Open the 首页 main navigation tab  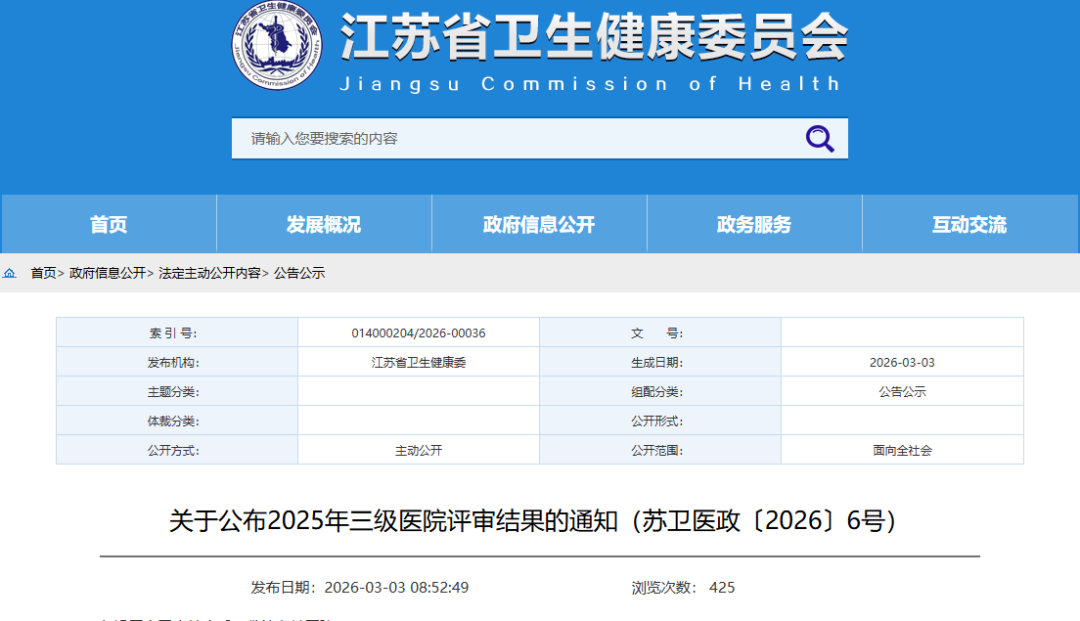tap(109, 225)
